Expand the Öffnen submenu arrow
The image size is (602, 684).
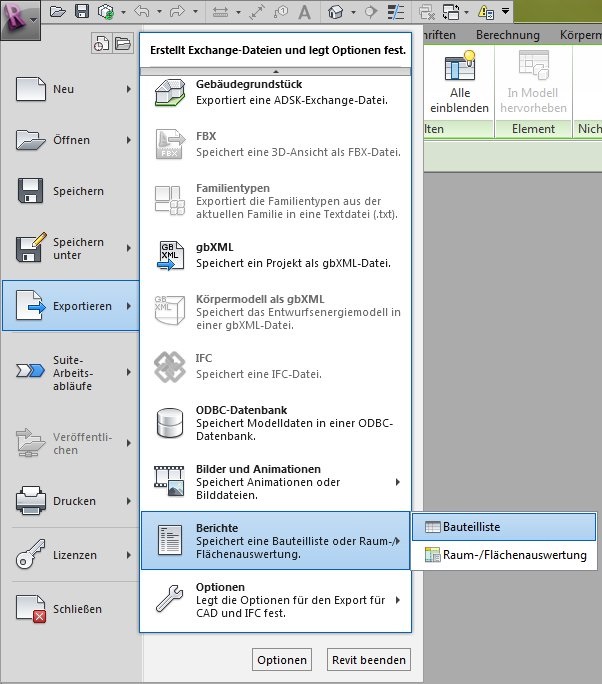[x=129, y=141]
